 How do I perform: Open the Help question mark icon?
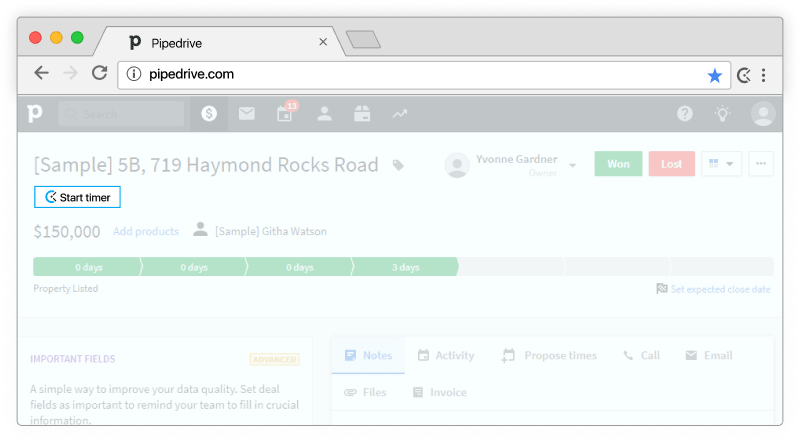[685, 113]
